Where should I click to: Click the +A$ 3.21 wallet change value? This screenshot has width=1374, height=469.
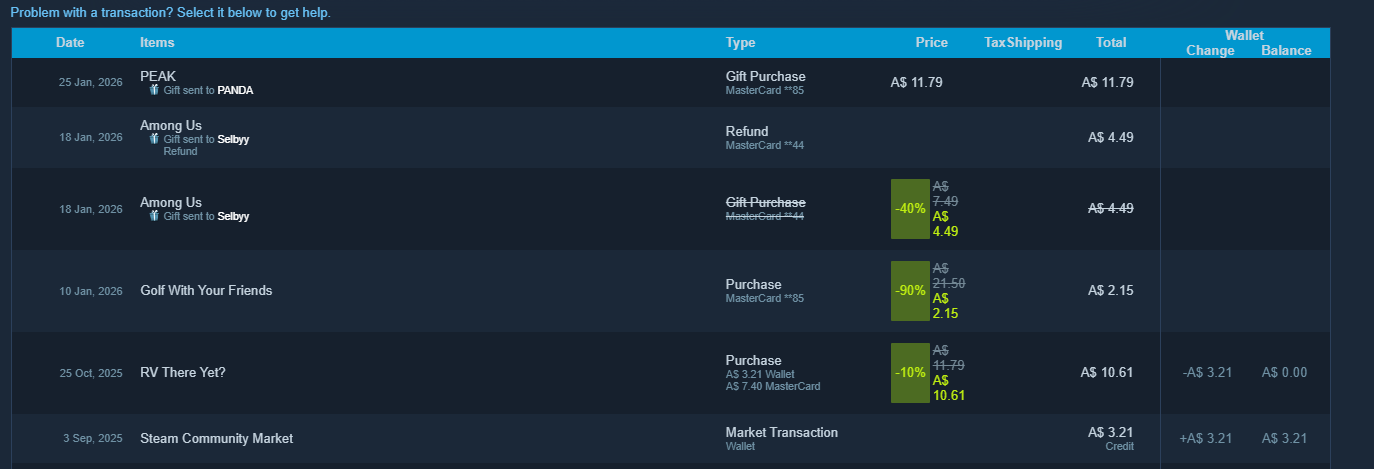point(1206,438)
